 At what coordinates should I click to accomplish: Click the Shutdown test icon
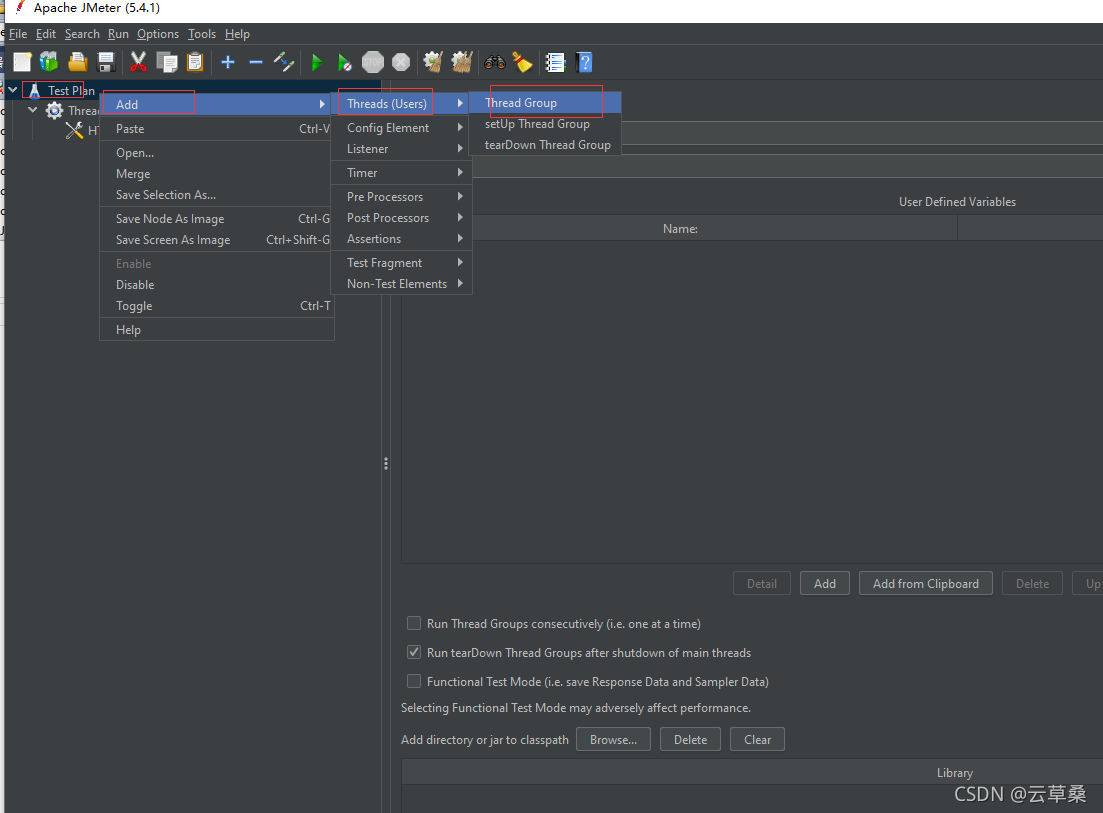[401, 62]
